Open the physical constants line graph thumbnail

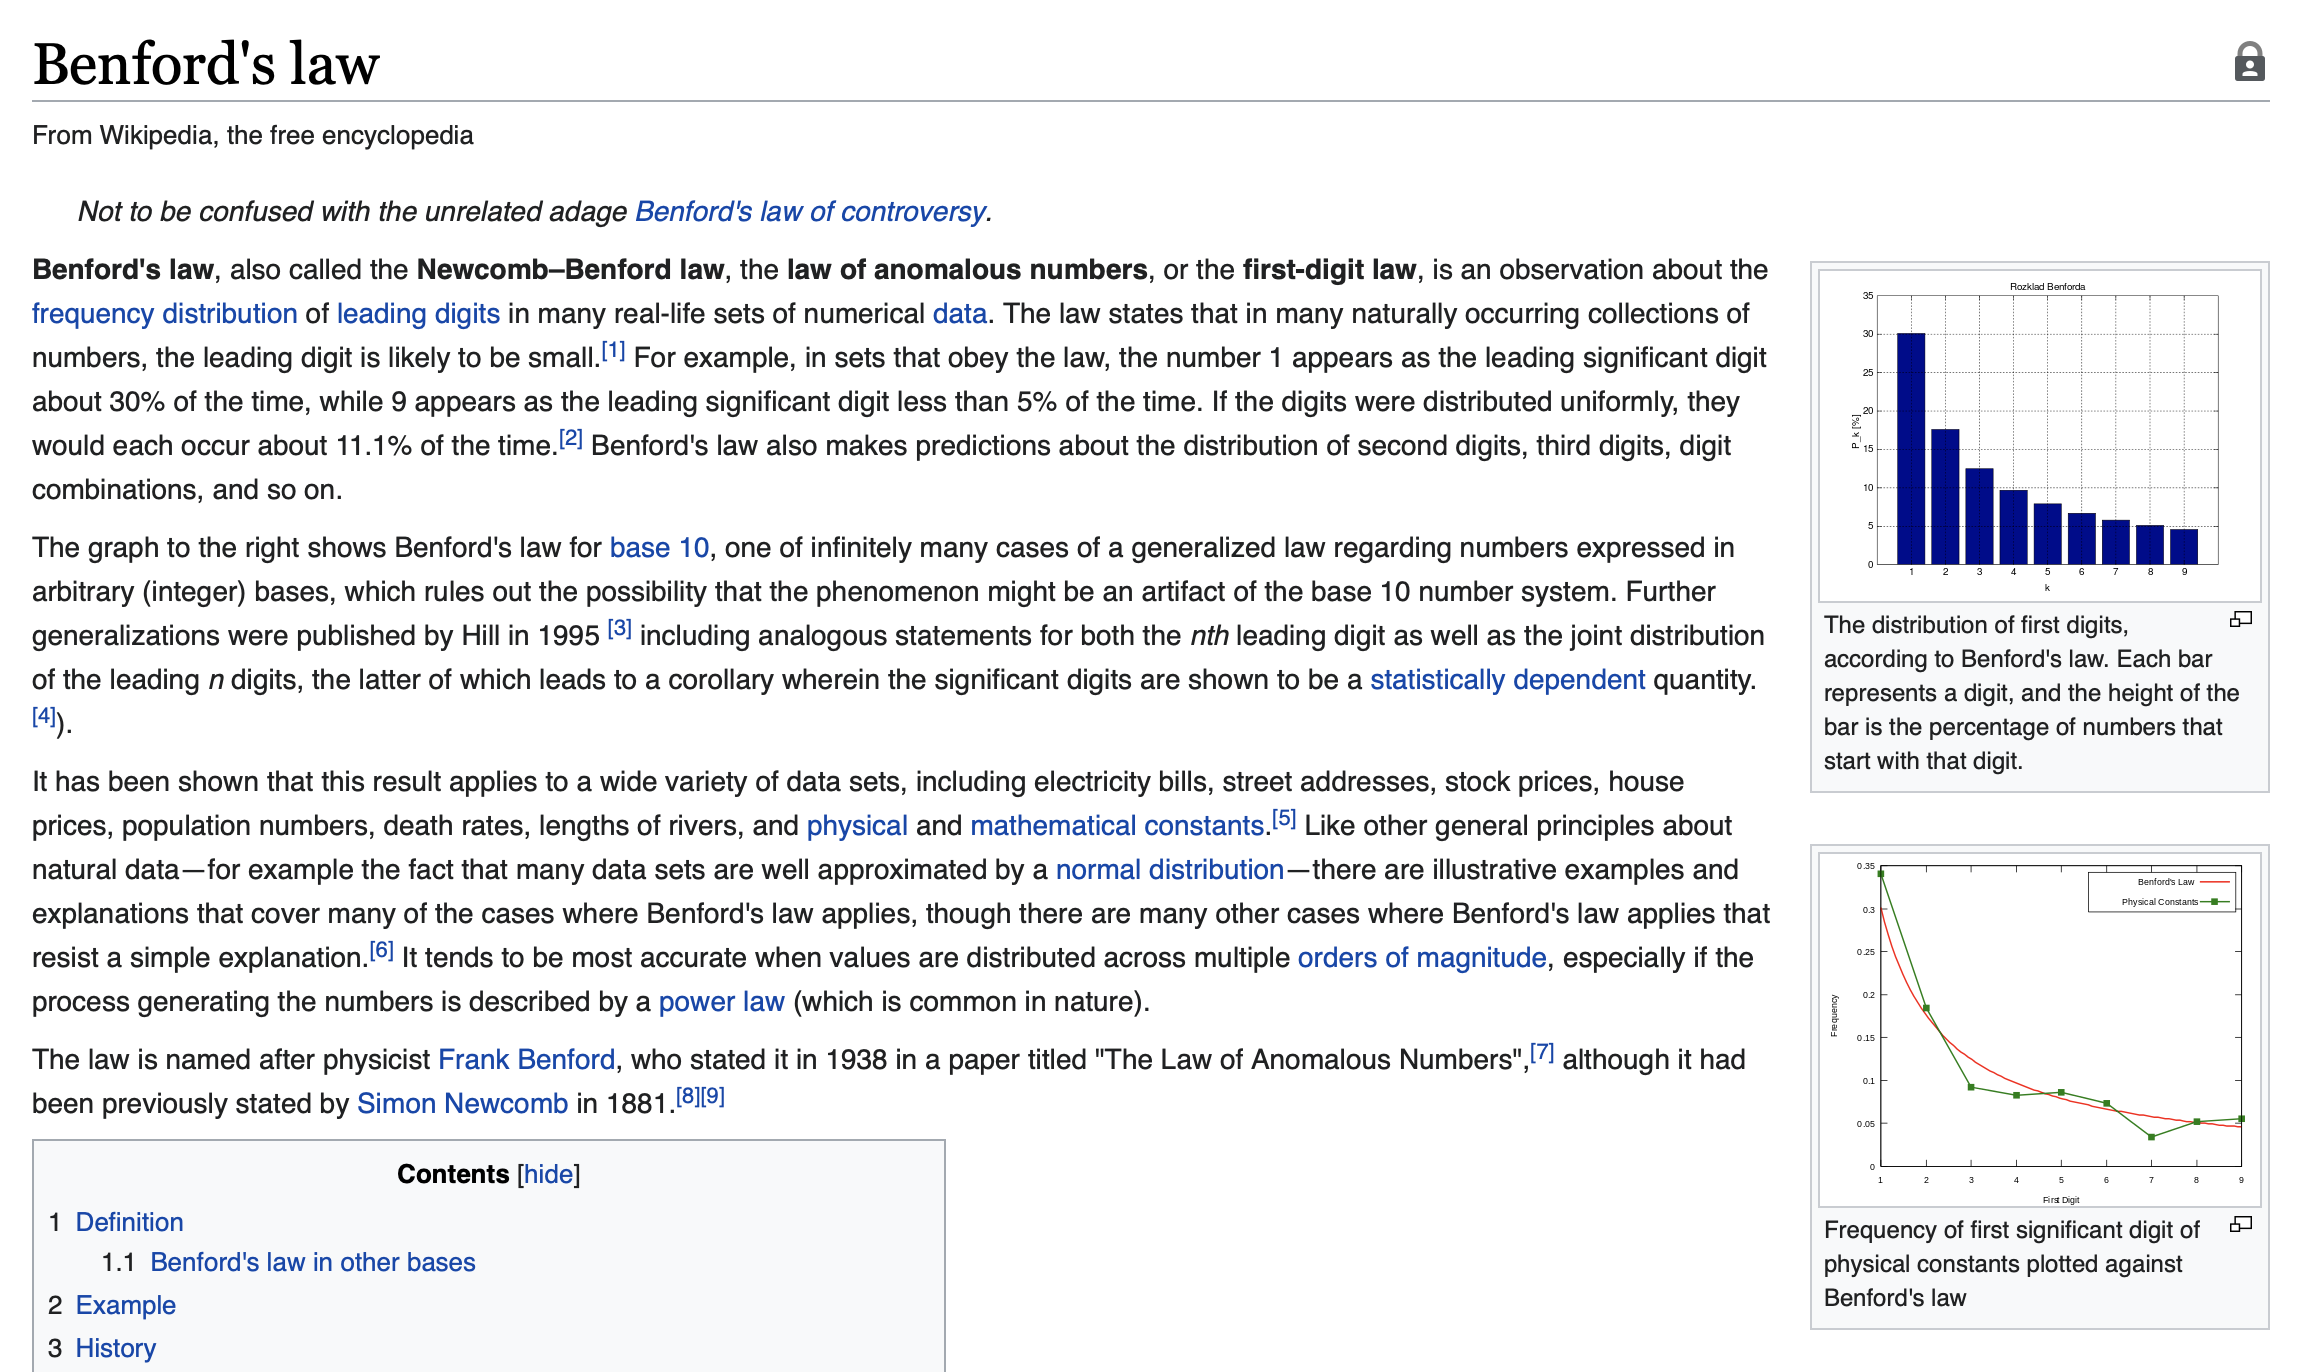(x=2039, y=1029)
